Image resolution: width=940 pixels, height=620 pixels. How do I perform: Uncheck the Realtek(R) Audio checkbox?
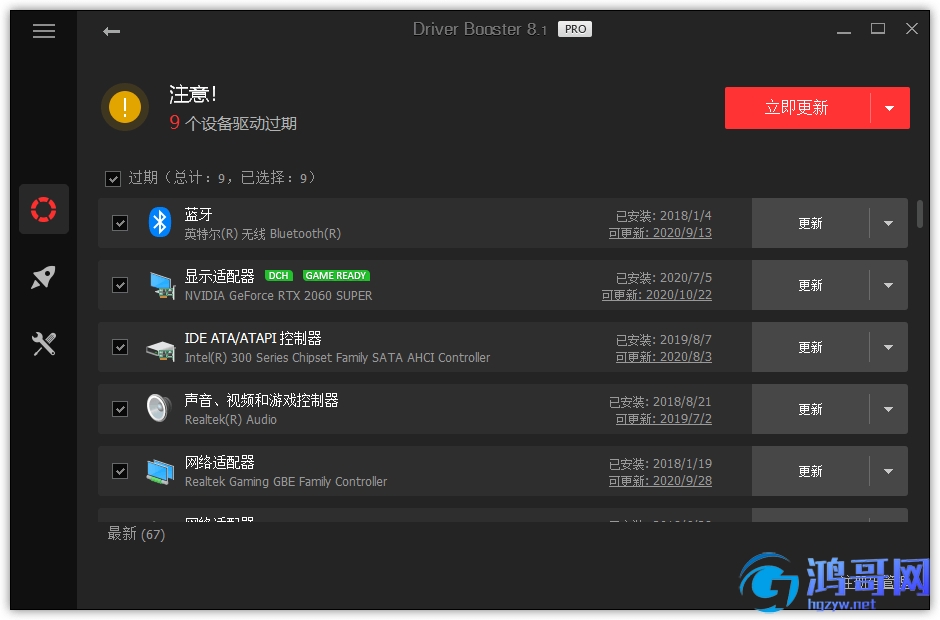pos(120,409)
